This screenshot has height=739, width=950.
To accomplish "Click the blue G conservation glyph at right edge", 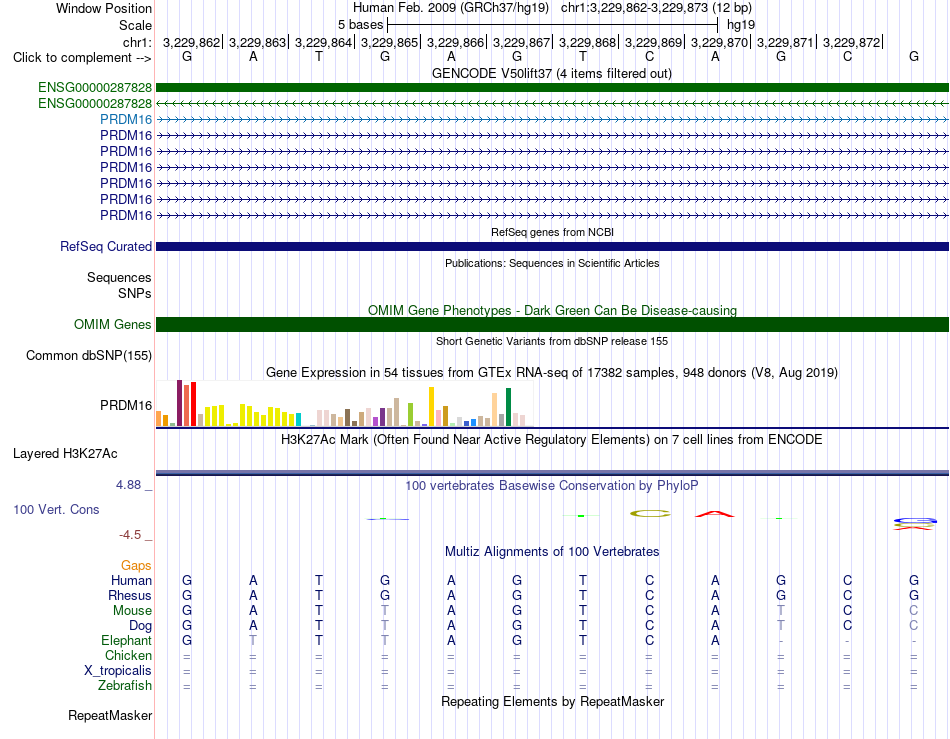I will 915,520.
